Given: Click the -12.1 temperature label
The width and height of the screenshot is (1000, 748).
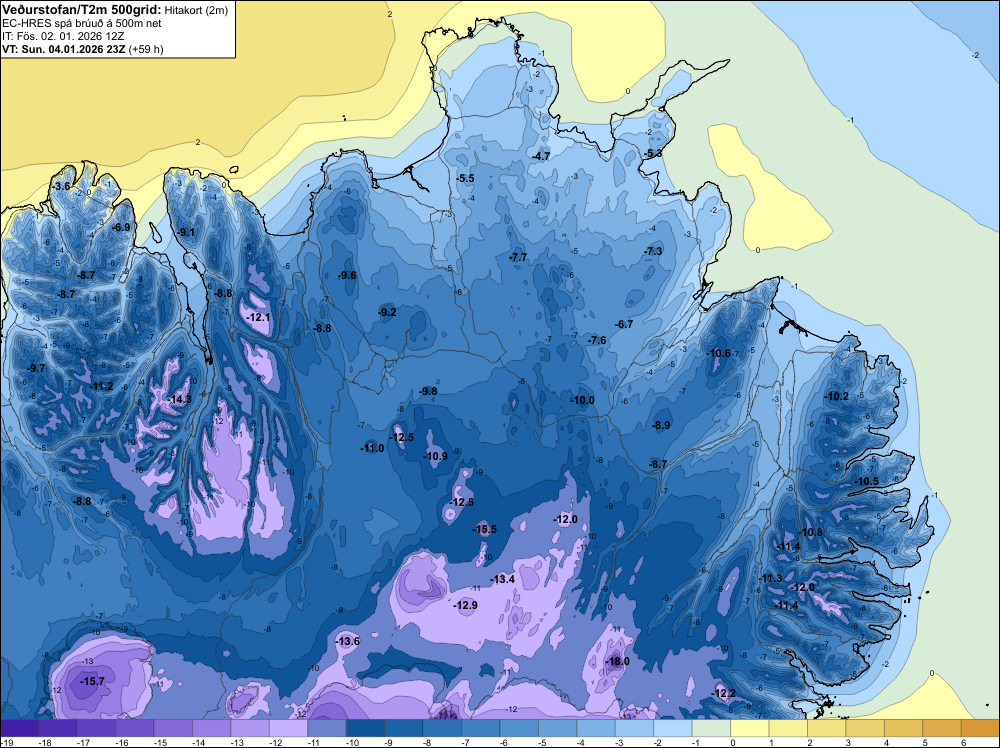Looking at the screenshot, I should pos(258,317).
